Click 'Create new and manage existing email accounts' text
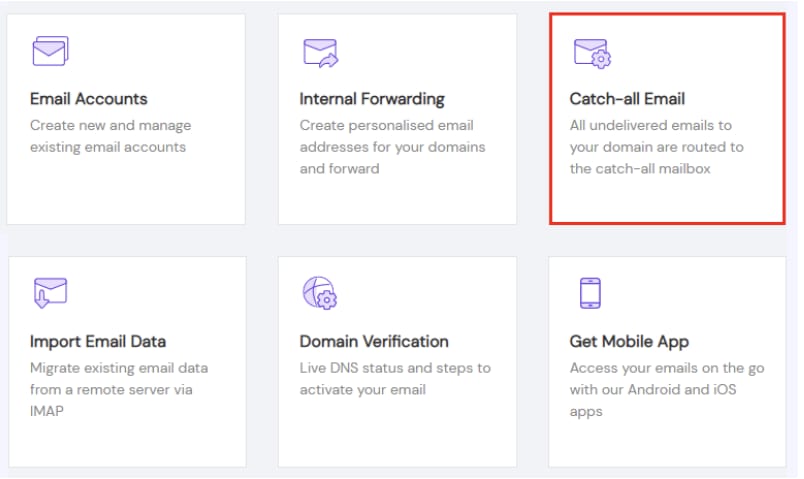Viewport: 804px width, 479px height. (x=110, y=136)
